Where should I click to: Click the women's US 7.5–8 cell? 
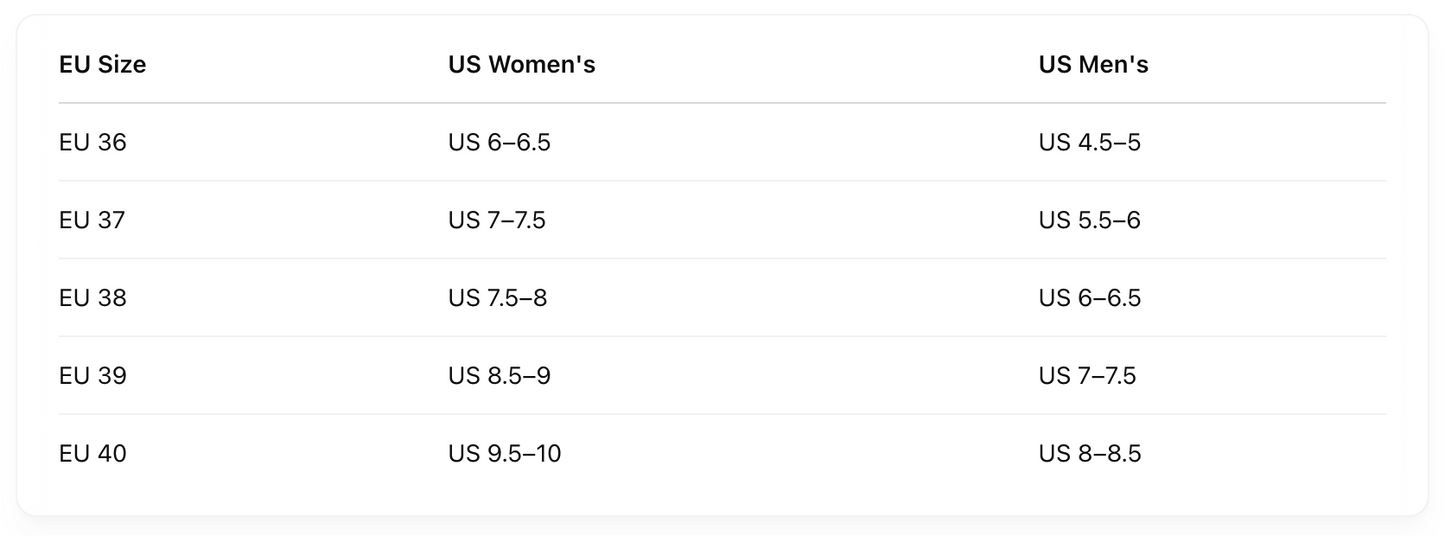497,298
